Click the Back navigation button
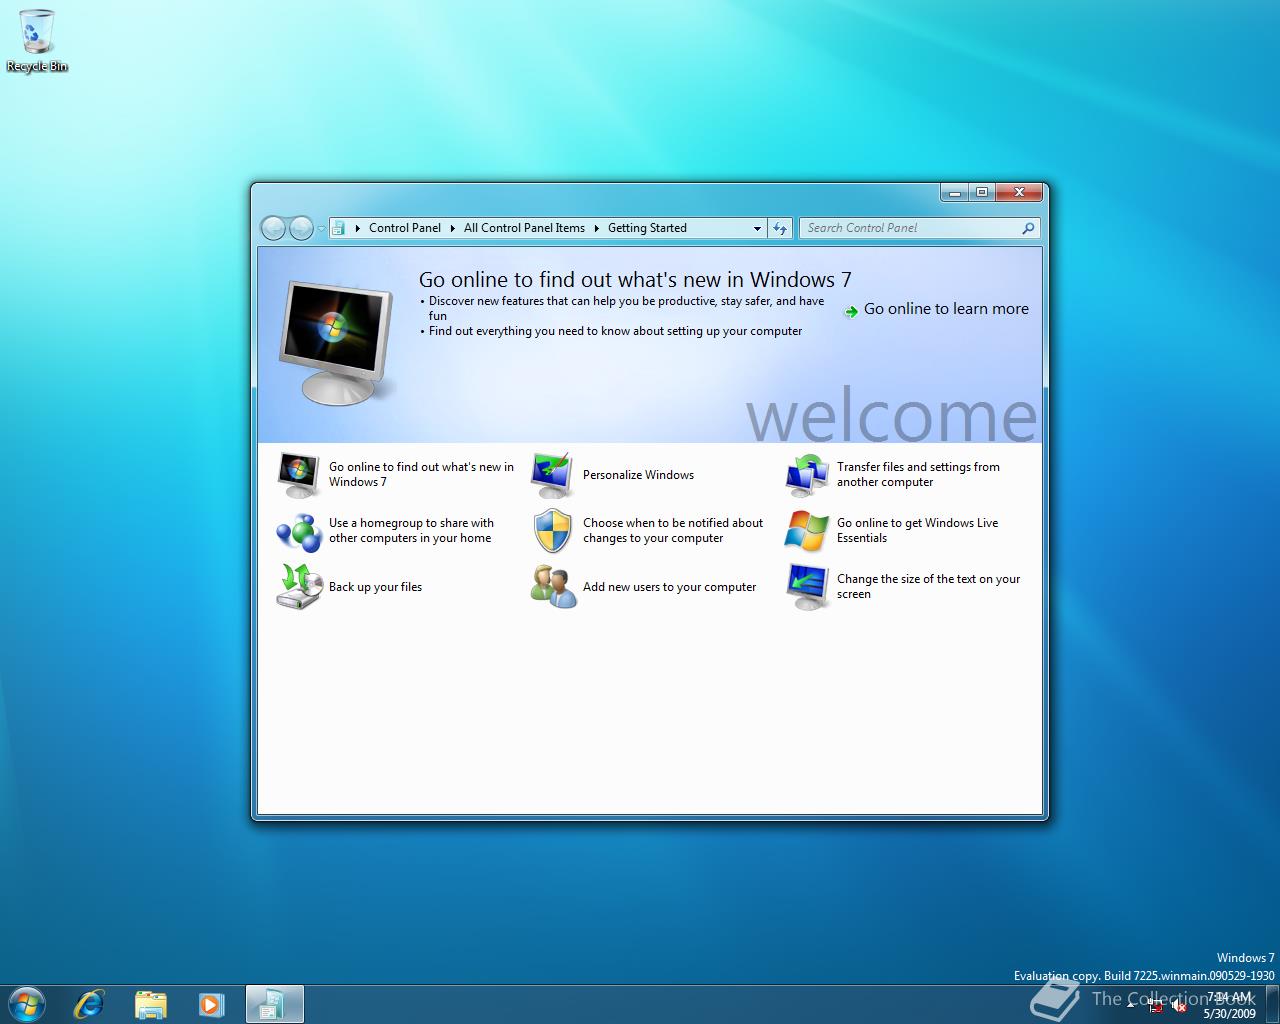Viewport: 1280px width, 1024px height. (272, 228)
